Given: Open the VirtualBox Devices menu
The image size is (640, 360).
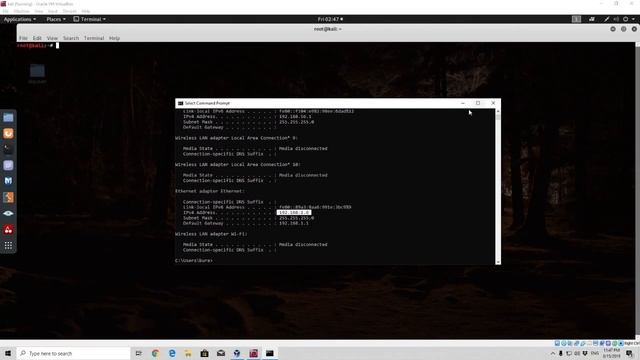Looking at the screenshot, I should click(69, 11).
